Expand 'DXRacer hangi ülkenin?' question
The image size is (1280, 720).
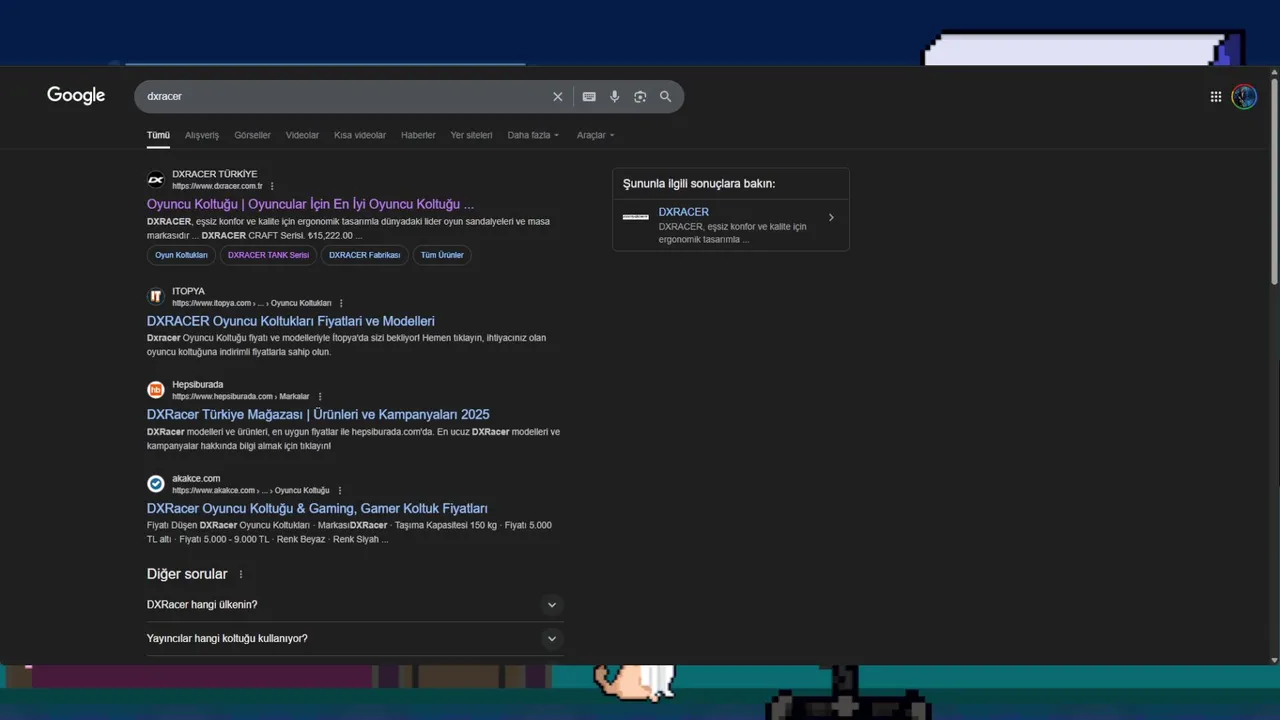coord(355,605)
